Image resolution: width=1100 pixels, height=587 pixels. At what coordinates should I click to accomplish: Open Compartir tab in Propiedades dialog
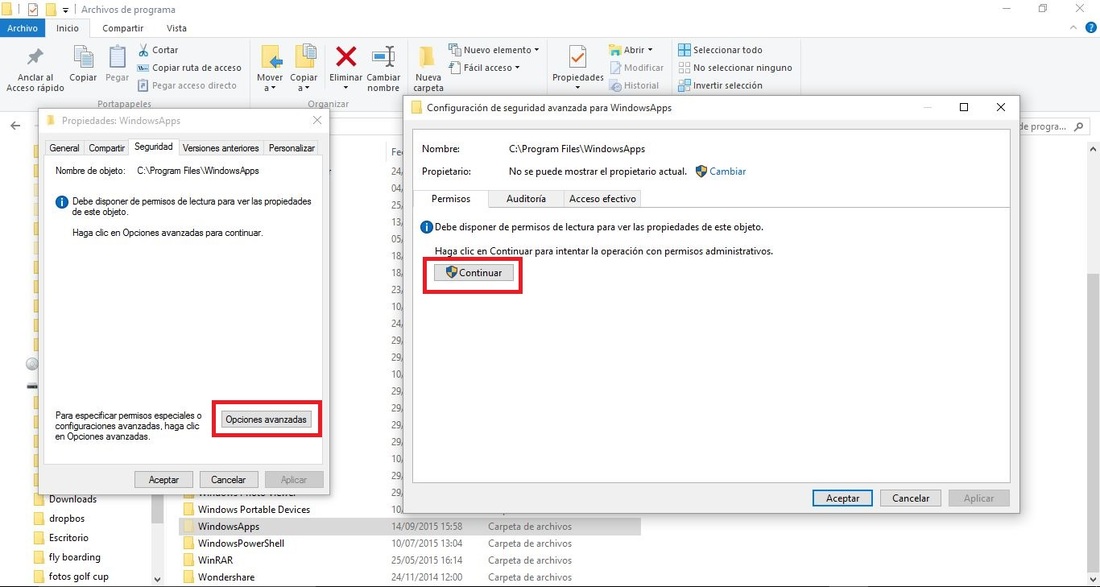(x=107, y=148)
